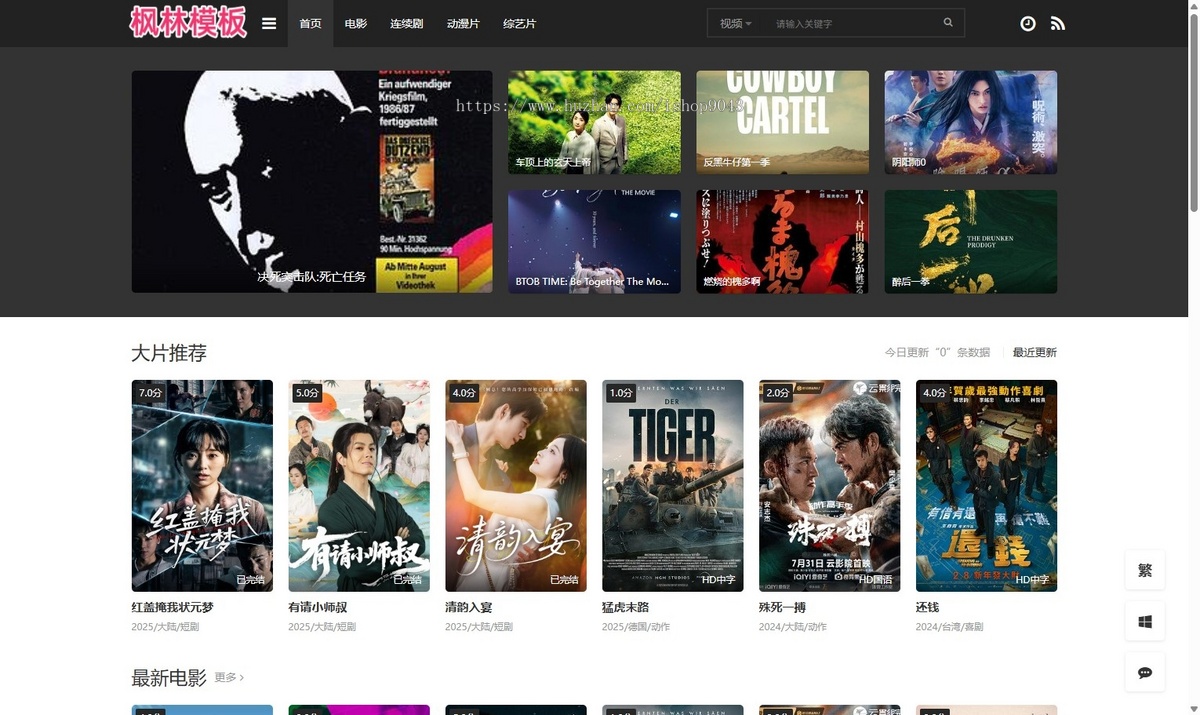Image resolution: width=1200 pixels, height=715 pixels.
Task: Open the 决死突击队:死亡任务 banner
Action: click(x=312, y=181)
